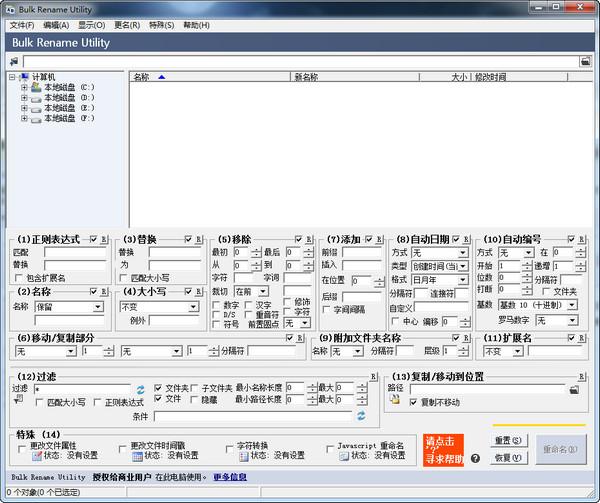
Task: Click 更改文件时间戳 calendar status icon
Action: pyautogui.click(x=137, y=456)
